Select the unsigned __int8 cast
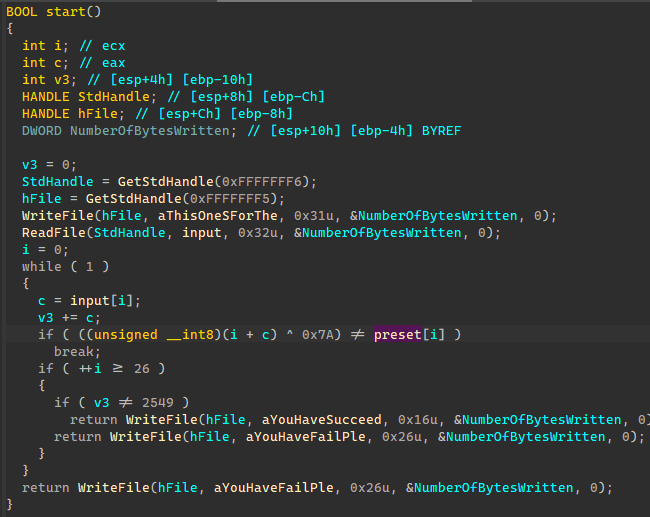Image resolution: width=650 pixels, height=517 pixels. click(154, 335)
